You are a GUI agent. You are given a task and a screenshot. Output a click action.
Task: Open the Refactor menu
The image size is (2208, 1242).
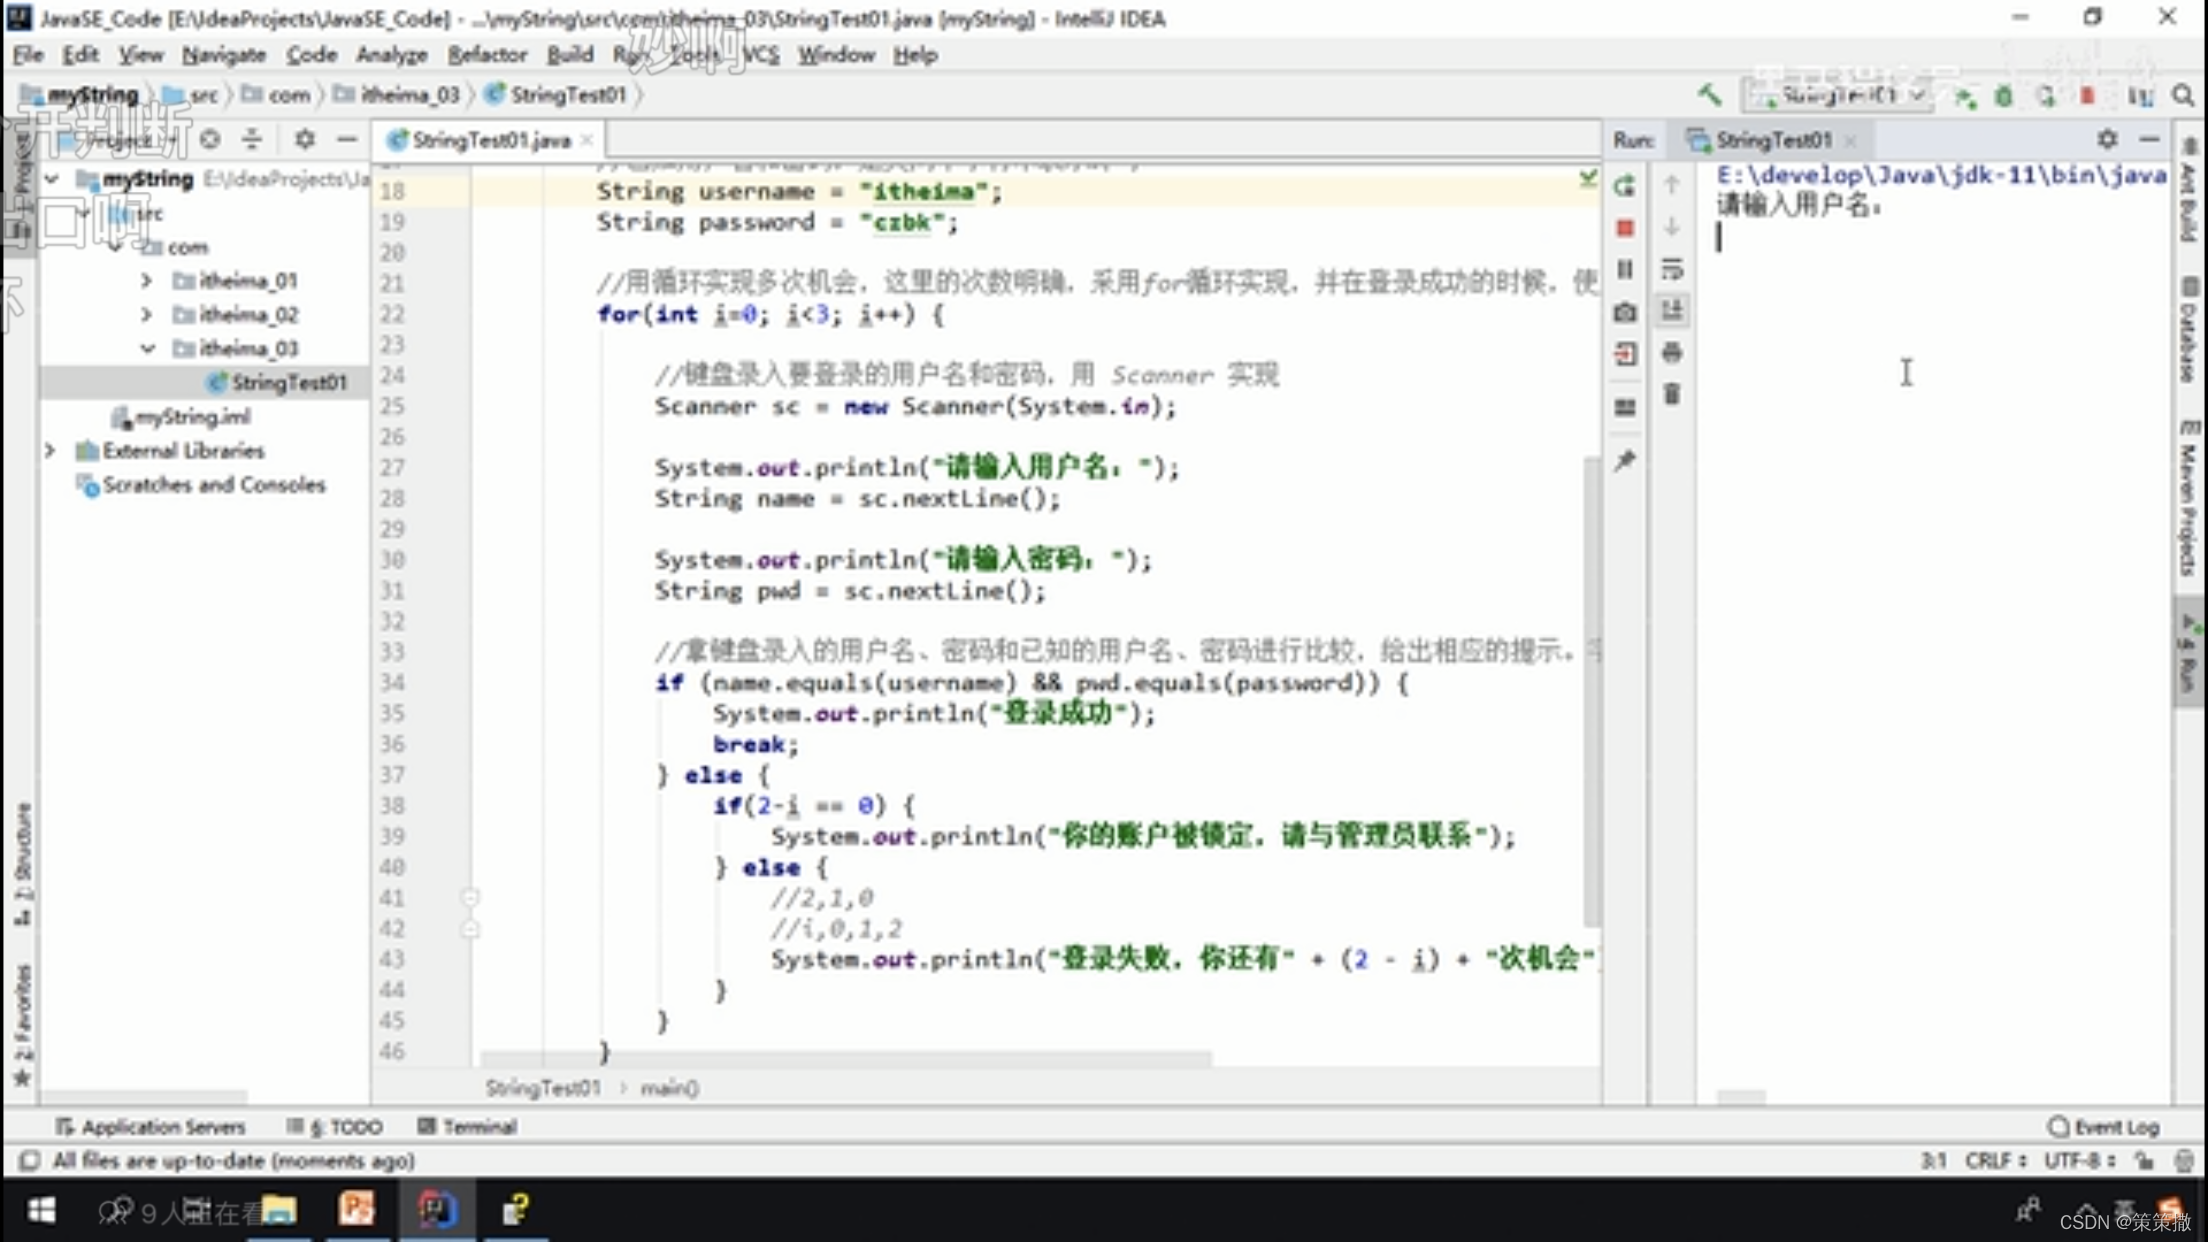click(x=486, y=55)
